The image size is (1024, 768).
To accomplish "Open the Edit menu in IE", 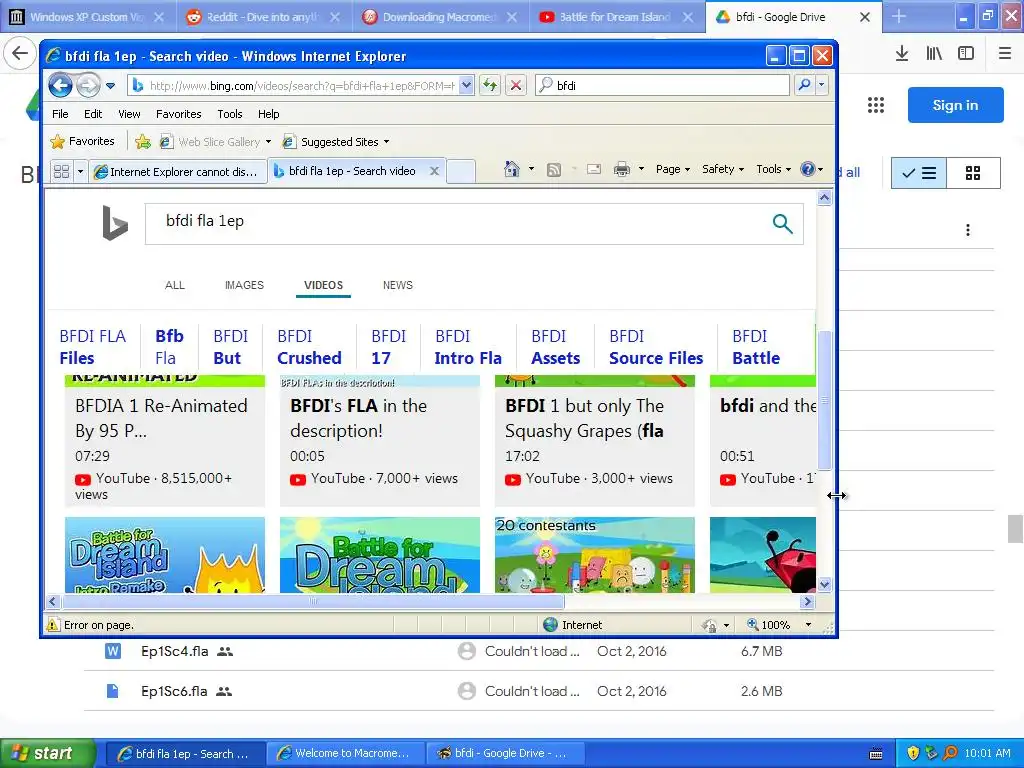I will [93, 114].
